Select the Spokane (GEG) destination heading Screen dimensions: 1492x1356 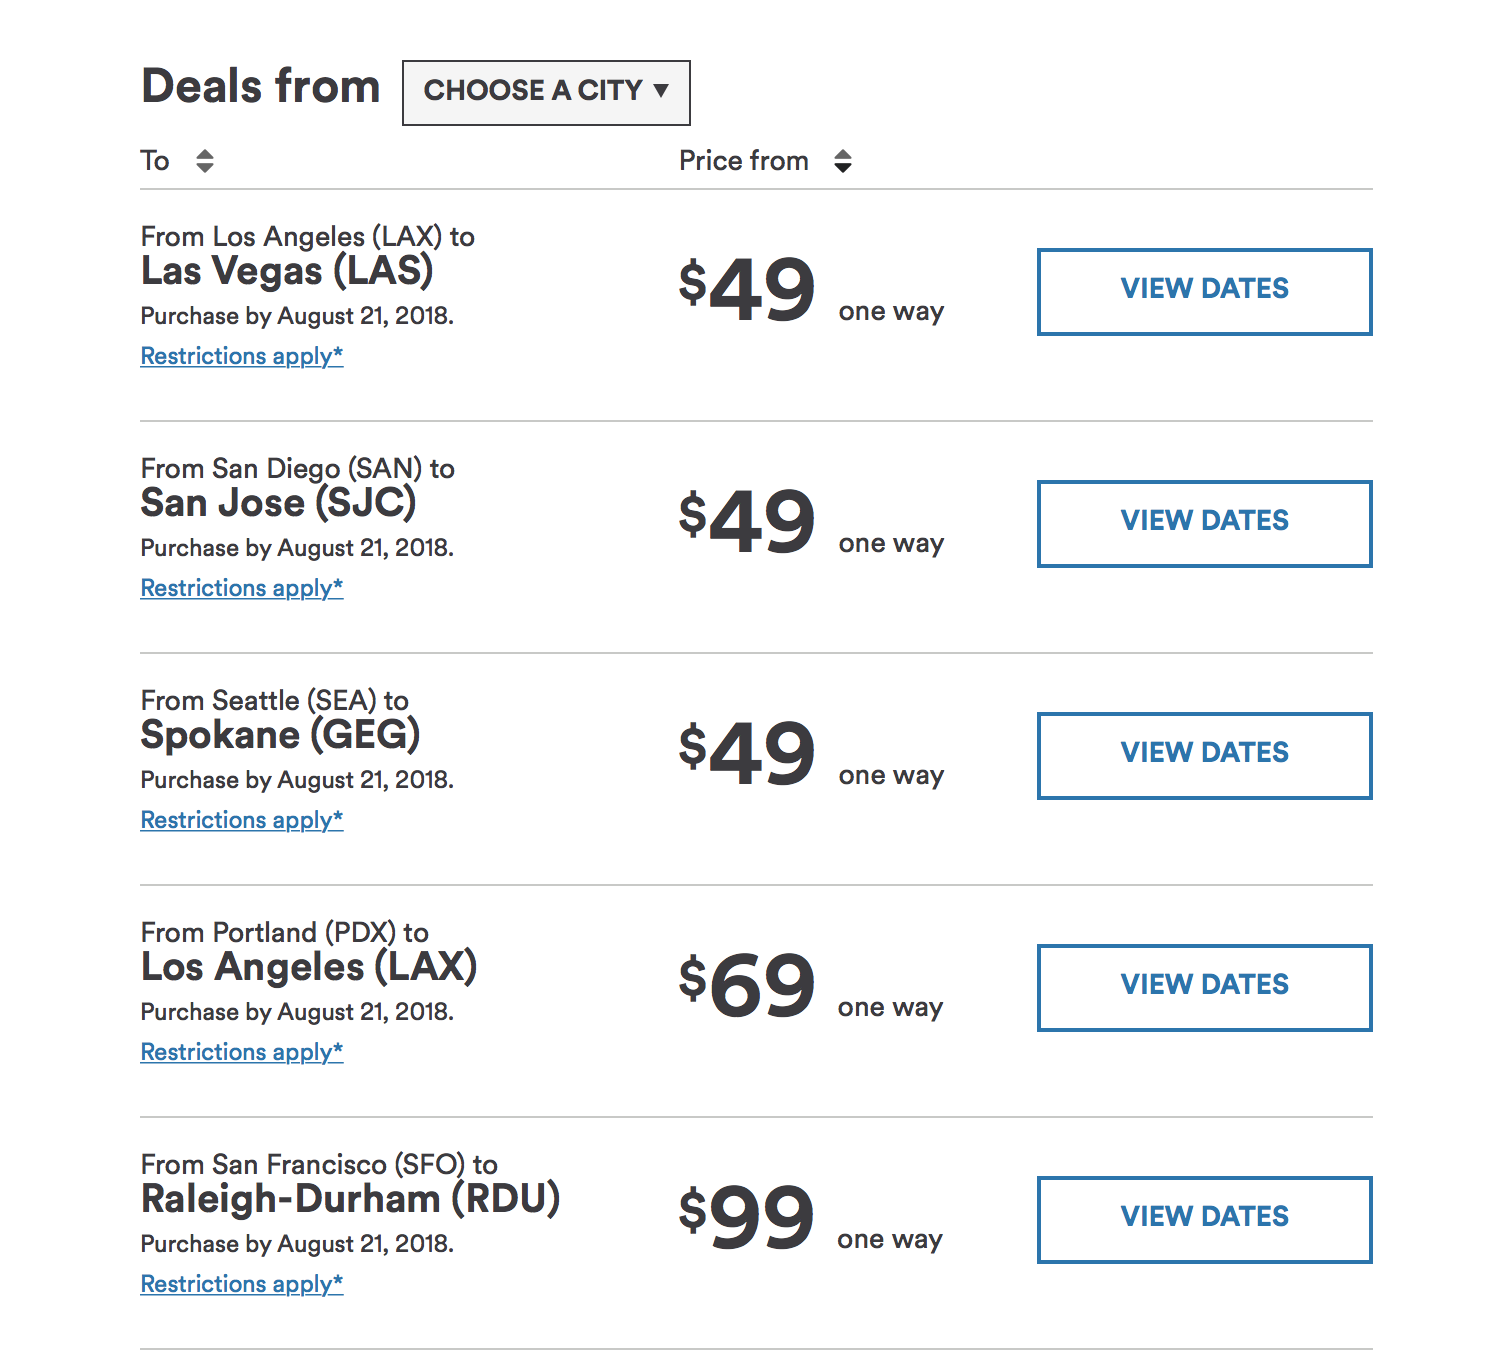tap(280, 735)
